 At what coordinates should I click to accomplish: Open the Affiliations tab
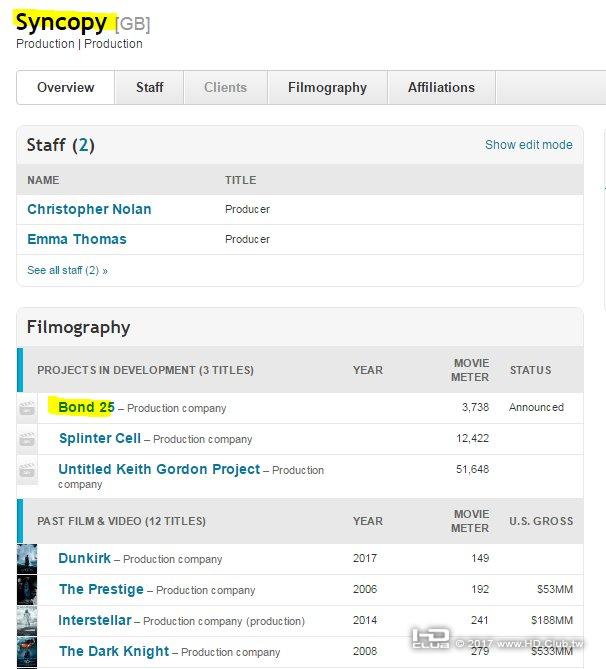tap(441, 87)
